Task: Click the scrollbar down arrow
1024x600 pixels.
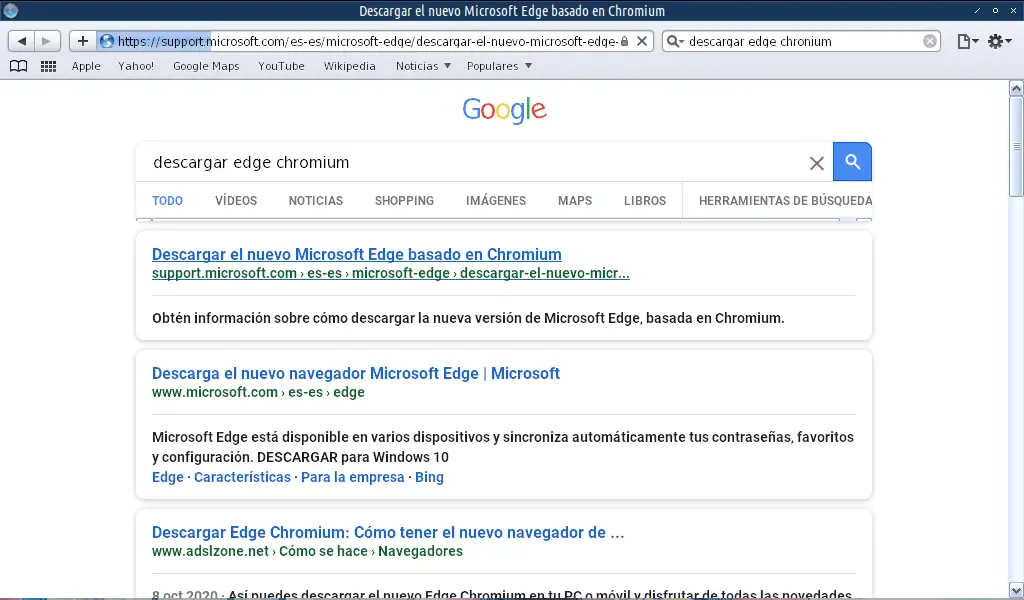Action: click(1016, 591)
